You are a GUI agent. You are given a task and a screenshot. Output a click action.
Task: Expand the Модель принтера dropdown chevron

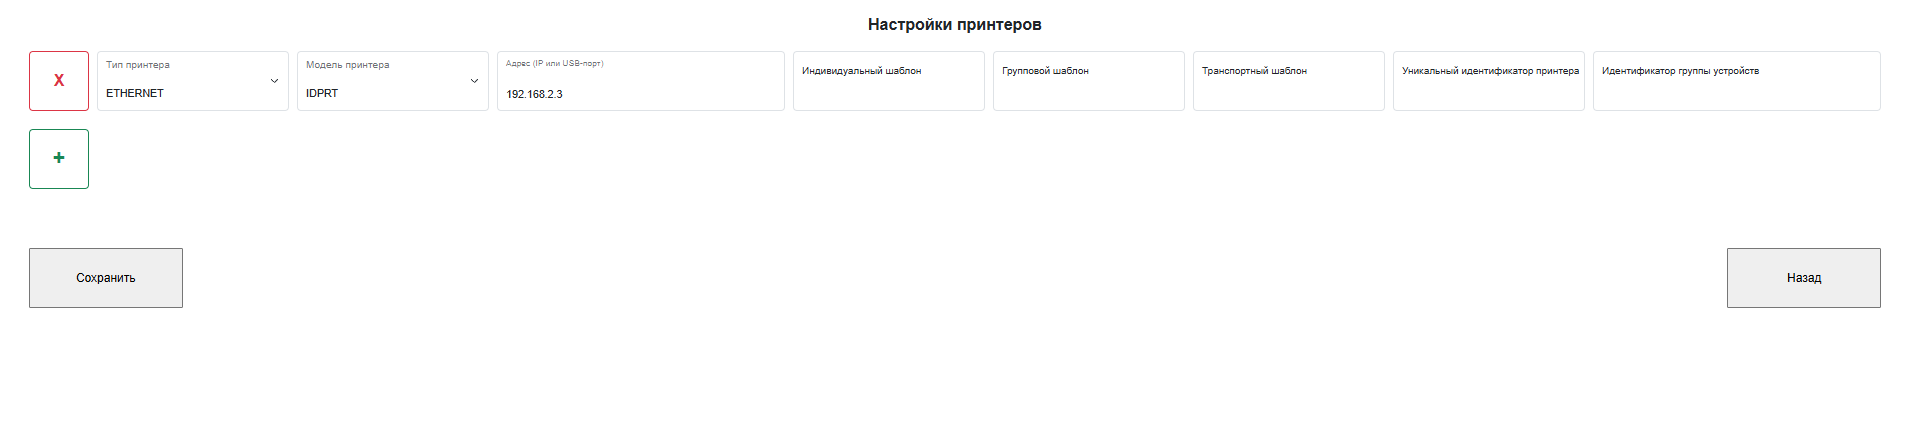474,81
